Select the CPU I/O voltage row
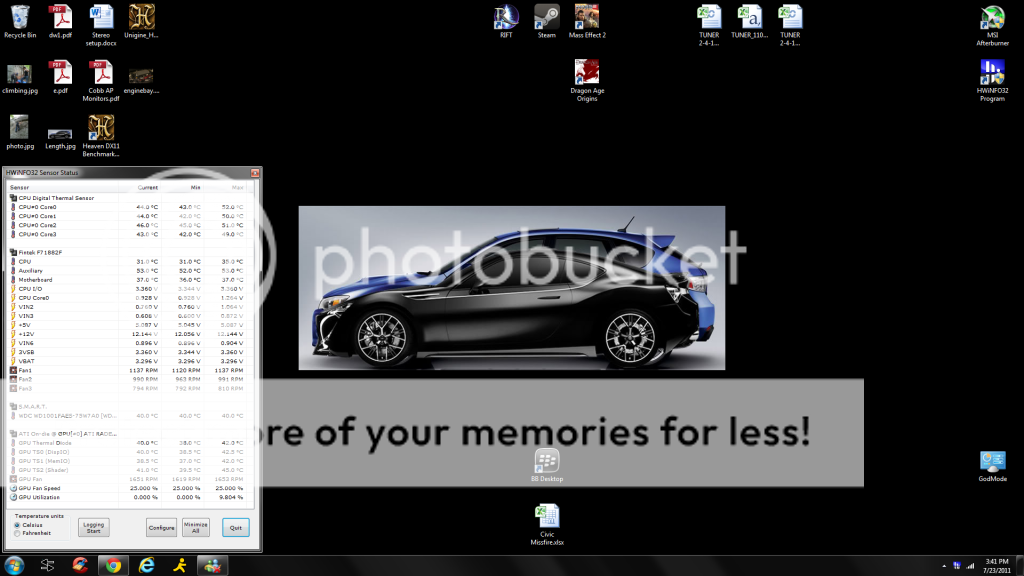This screenshot has height=576, width=1024. point(127,289)
